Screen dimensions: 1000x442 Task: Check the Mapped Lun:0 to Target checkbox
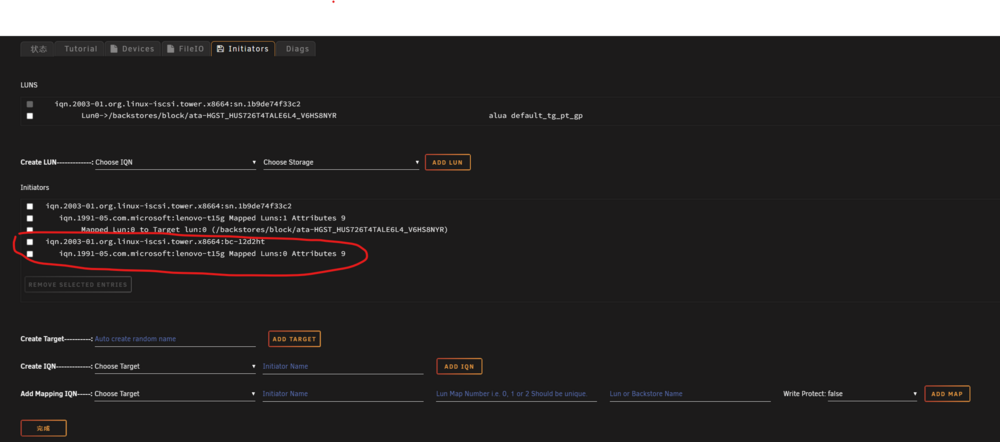click(x=30, y=230)
